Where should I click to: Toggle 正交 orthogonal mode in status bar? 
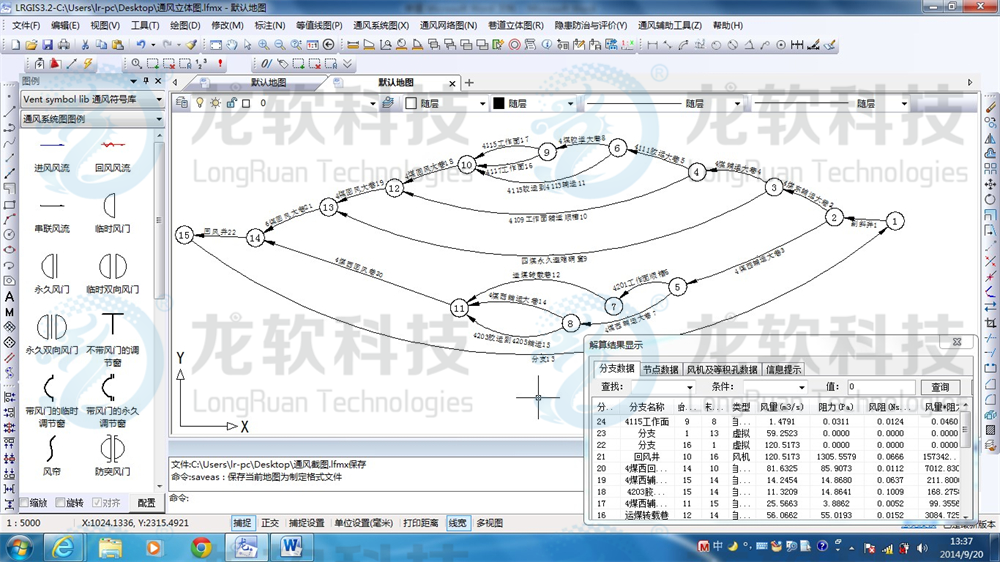click(x=270, y=523)
